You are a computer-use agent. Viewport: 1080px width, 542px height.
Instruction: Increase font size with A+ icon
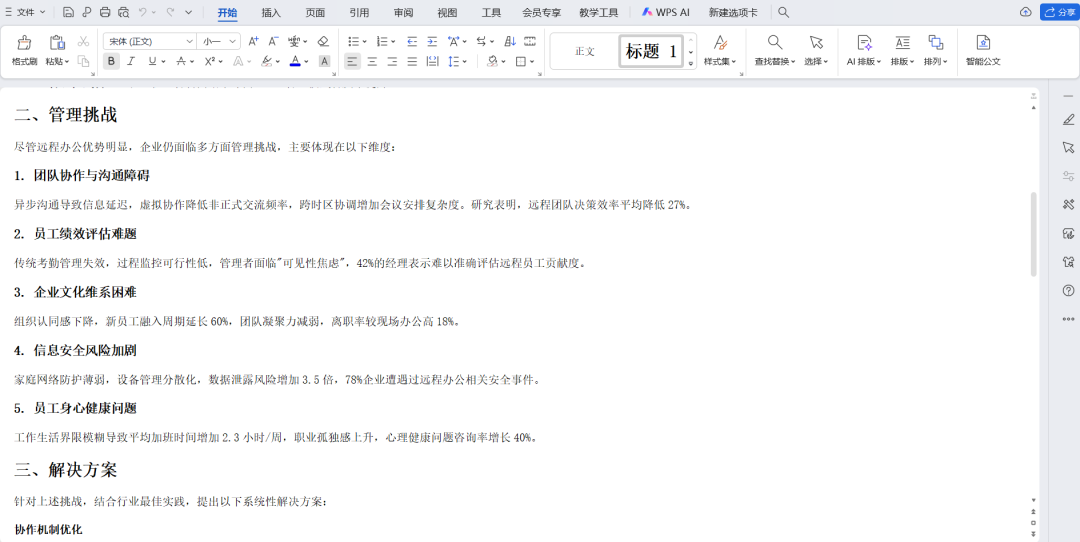coord(253,41)
